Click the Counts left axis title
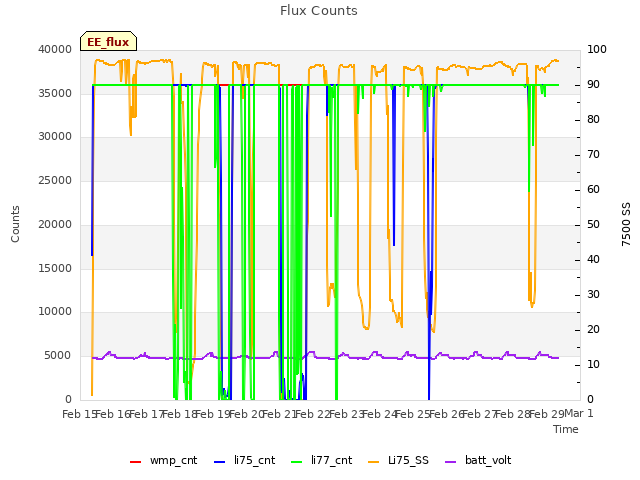640x480 pixels. click(15, 224)
